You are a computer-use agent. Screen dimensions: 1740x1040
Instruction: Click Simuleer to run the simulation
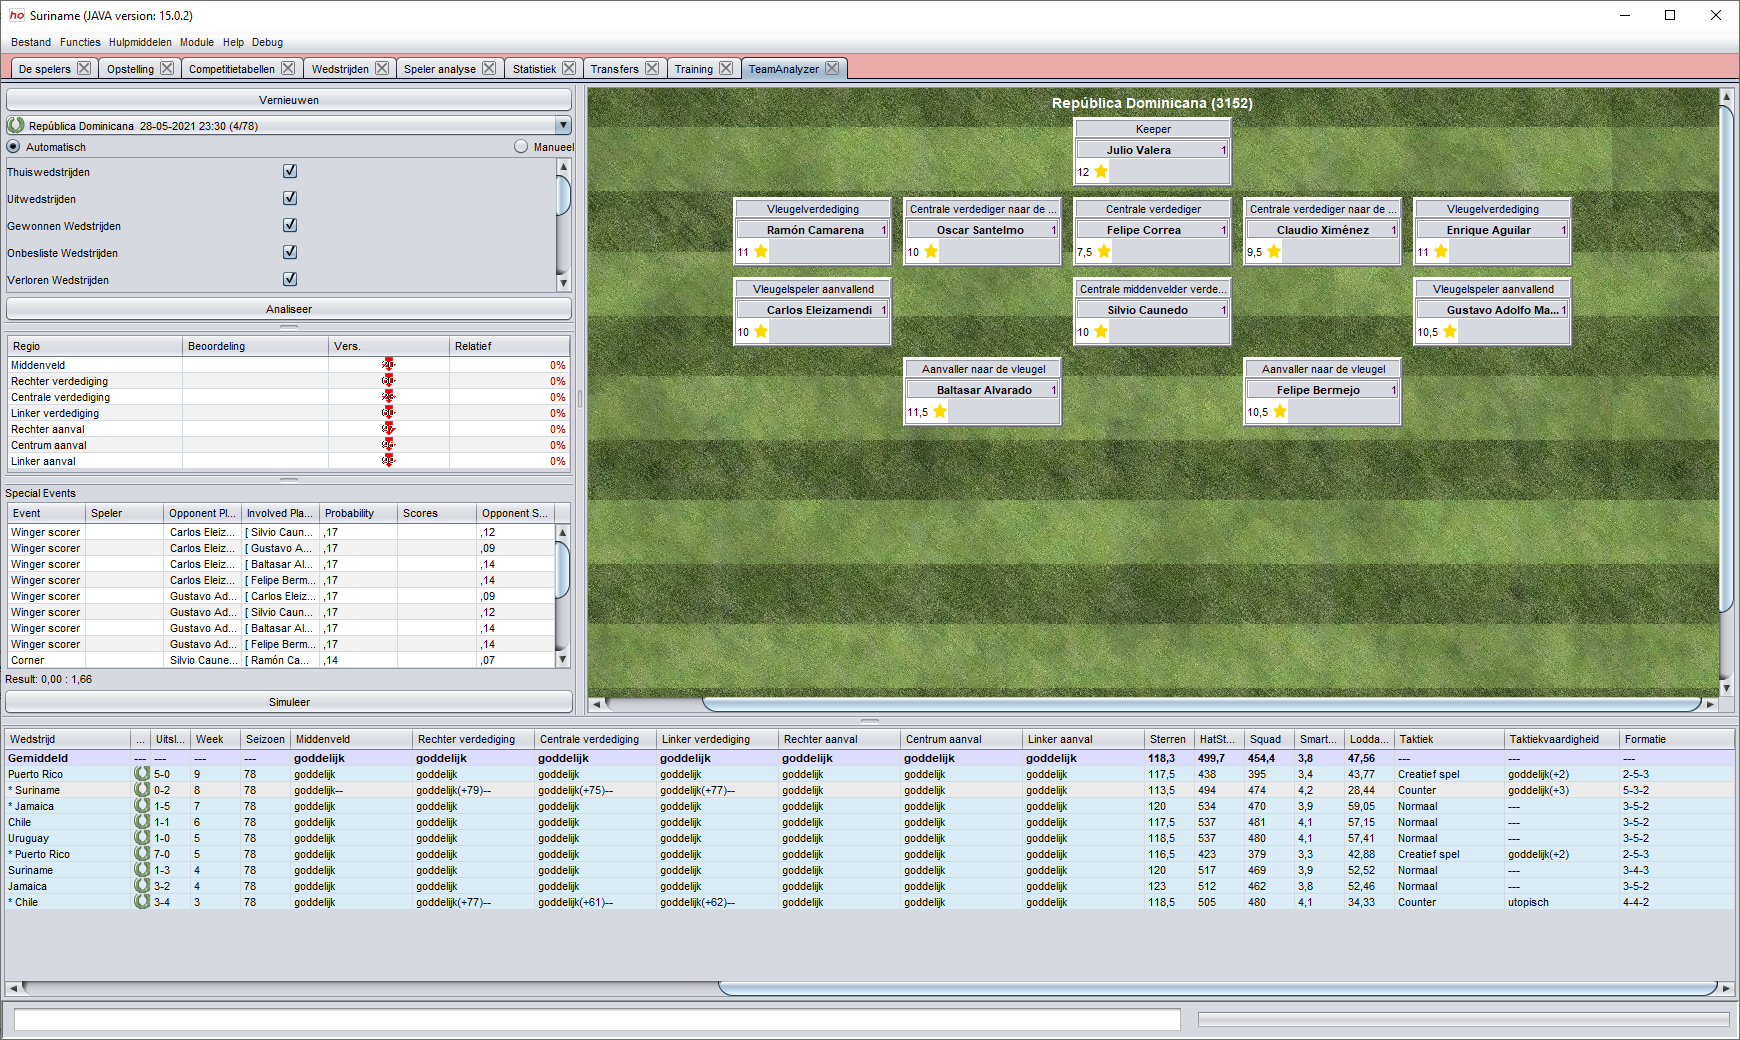click(x=288, y=702)
